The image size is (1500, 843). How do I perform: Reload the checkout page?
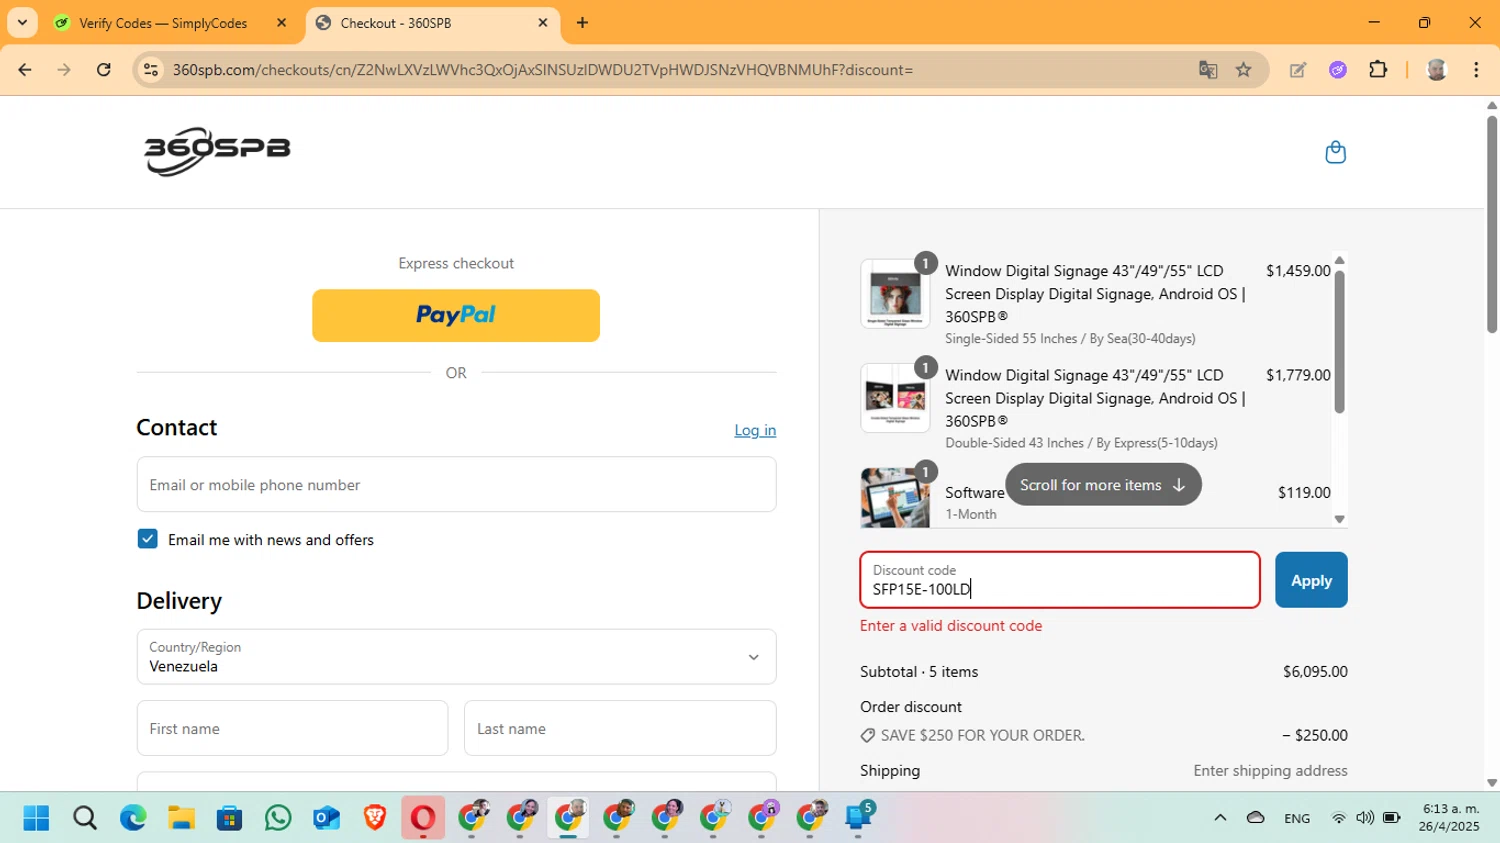(104, 70)
